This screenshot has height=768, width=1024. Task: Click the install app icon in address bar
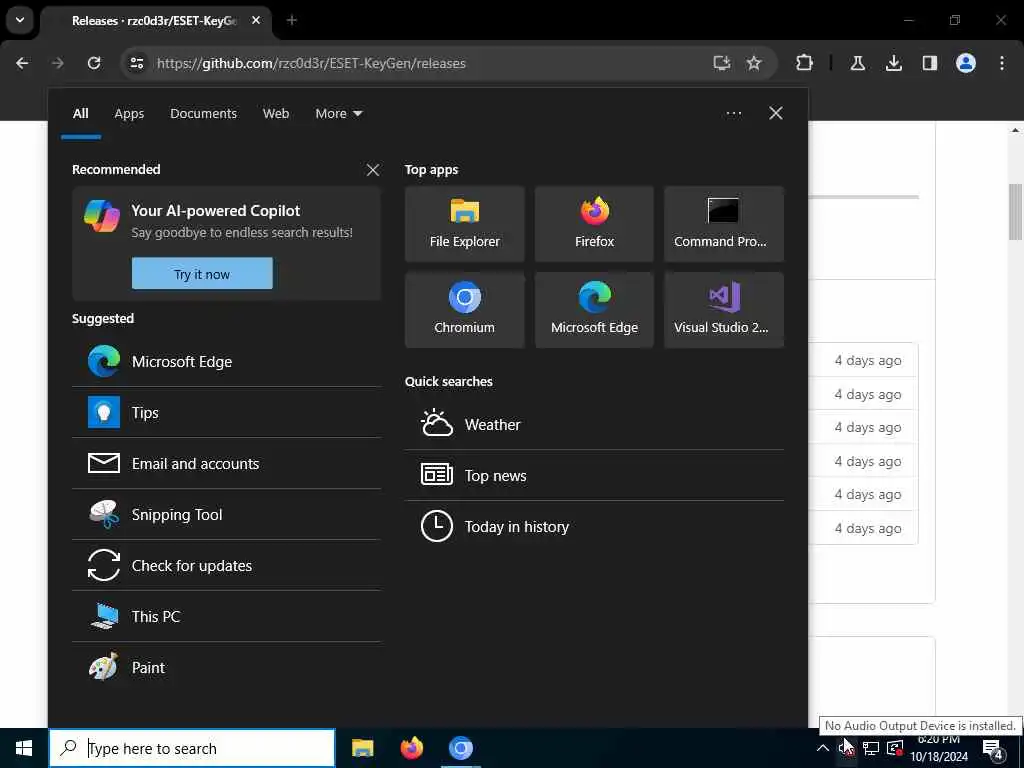click(722, 63)
